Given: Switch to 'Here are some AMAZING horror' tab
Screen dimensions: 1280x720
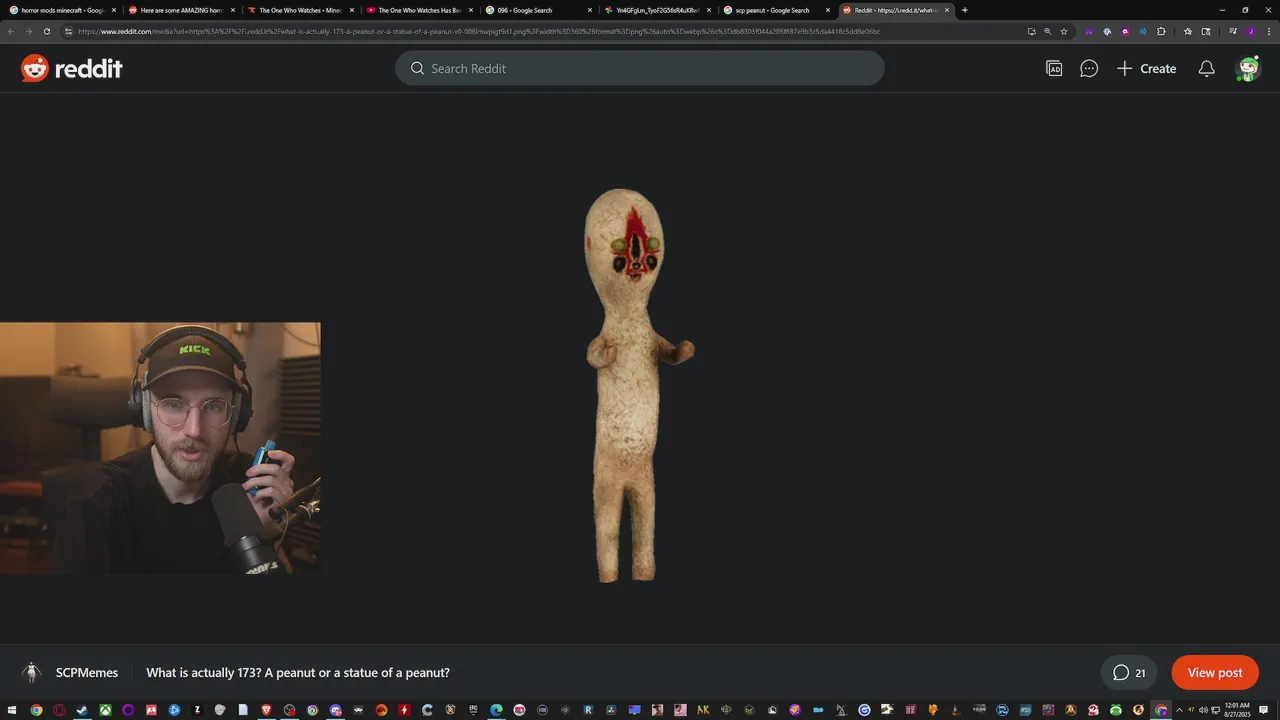Looking at the screenshot, I should 181,10.
